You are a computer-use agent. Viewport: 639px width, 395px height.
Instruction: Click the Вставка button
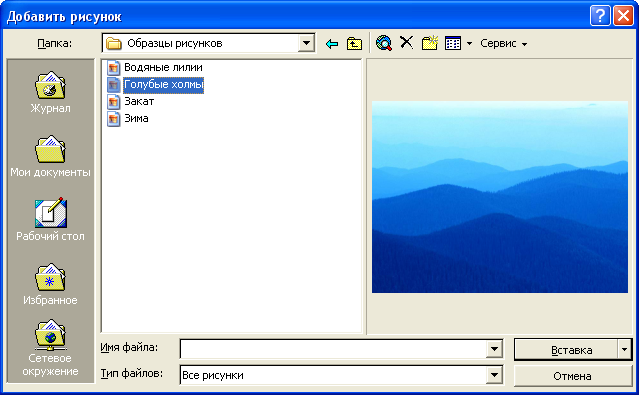pyautogui.click(x=566, y=350)
